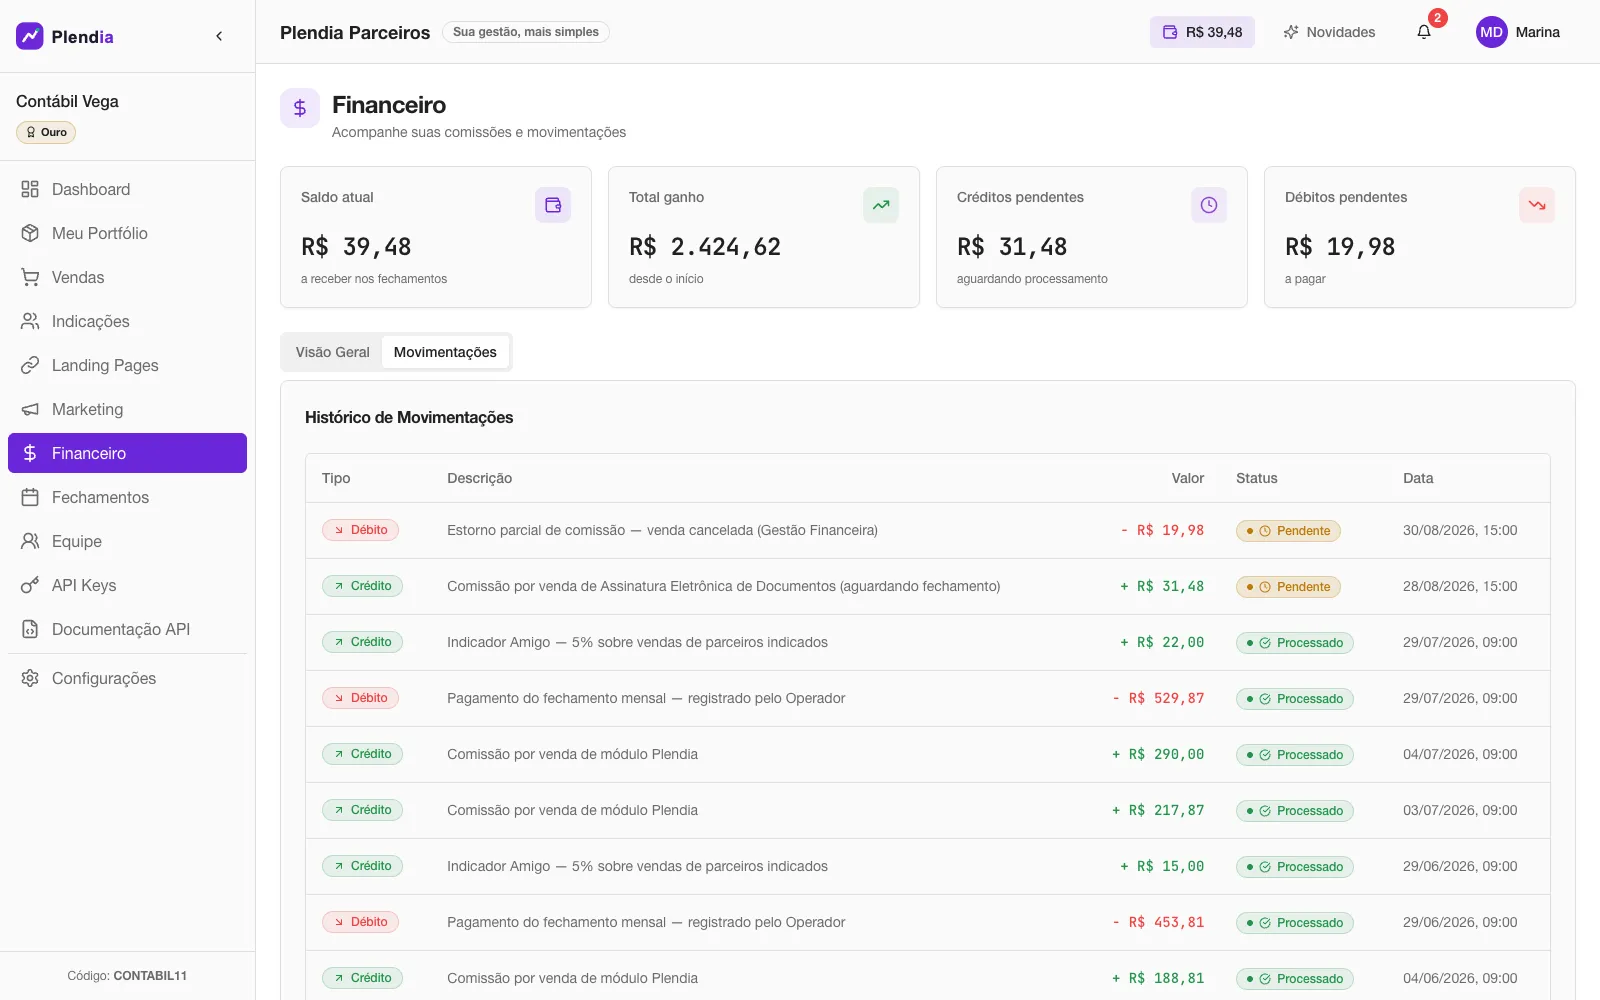Click the Financeiro dollar-sign header icon
The image size is (1600, 1000).
tap(300, 108)
